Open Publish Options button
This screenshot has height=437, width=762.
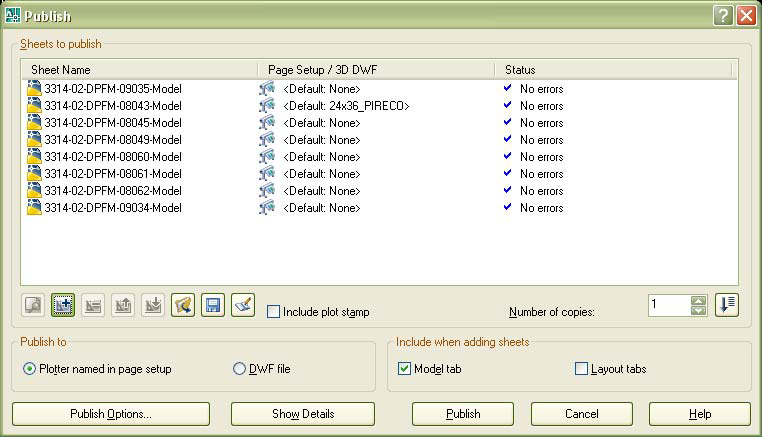tap(111, 414)
